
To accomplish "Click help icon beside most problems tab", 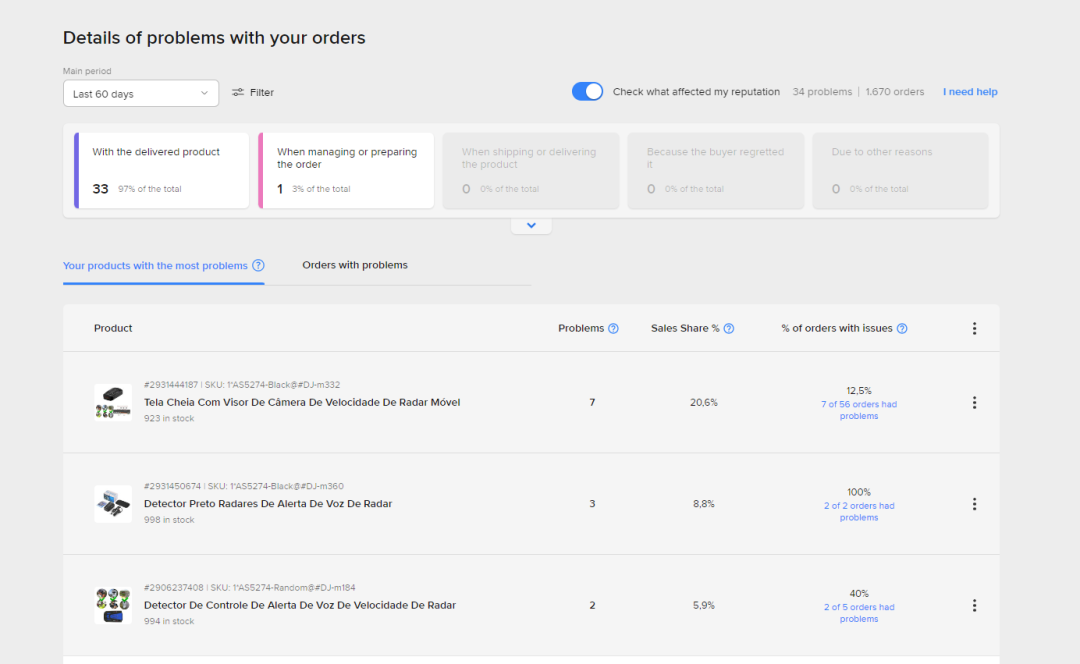I will [x=258, y=266].
